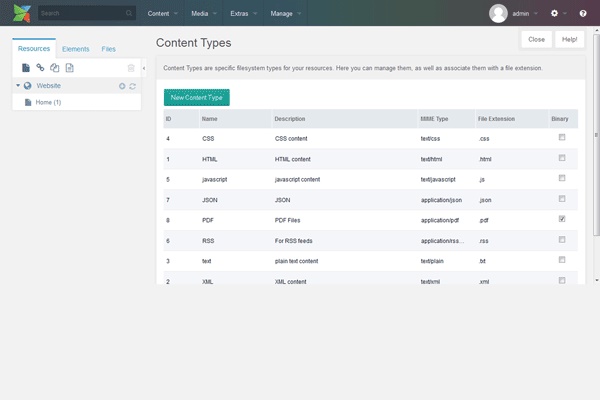Sort by the ID column header
This screenshot has width=600, height=400.
(181, 119)
